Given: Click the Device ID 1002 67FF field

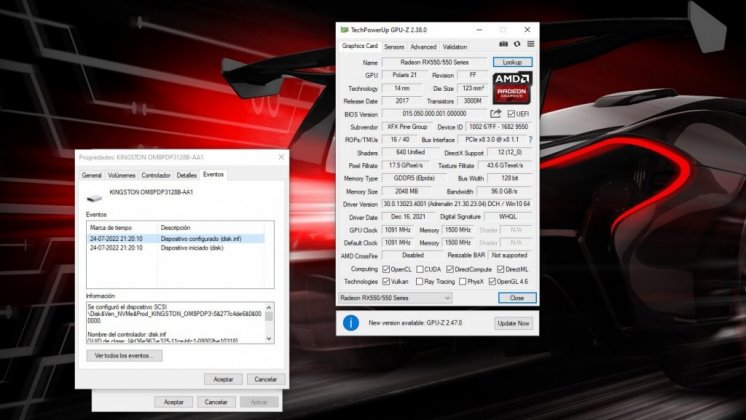Looking at the screenshot, I should tap(499, 127).
